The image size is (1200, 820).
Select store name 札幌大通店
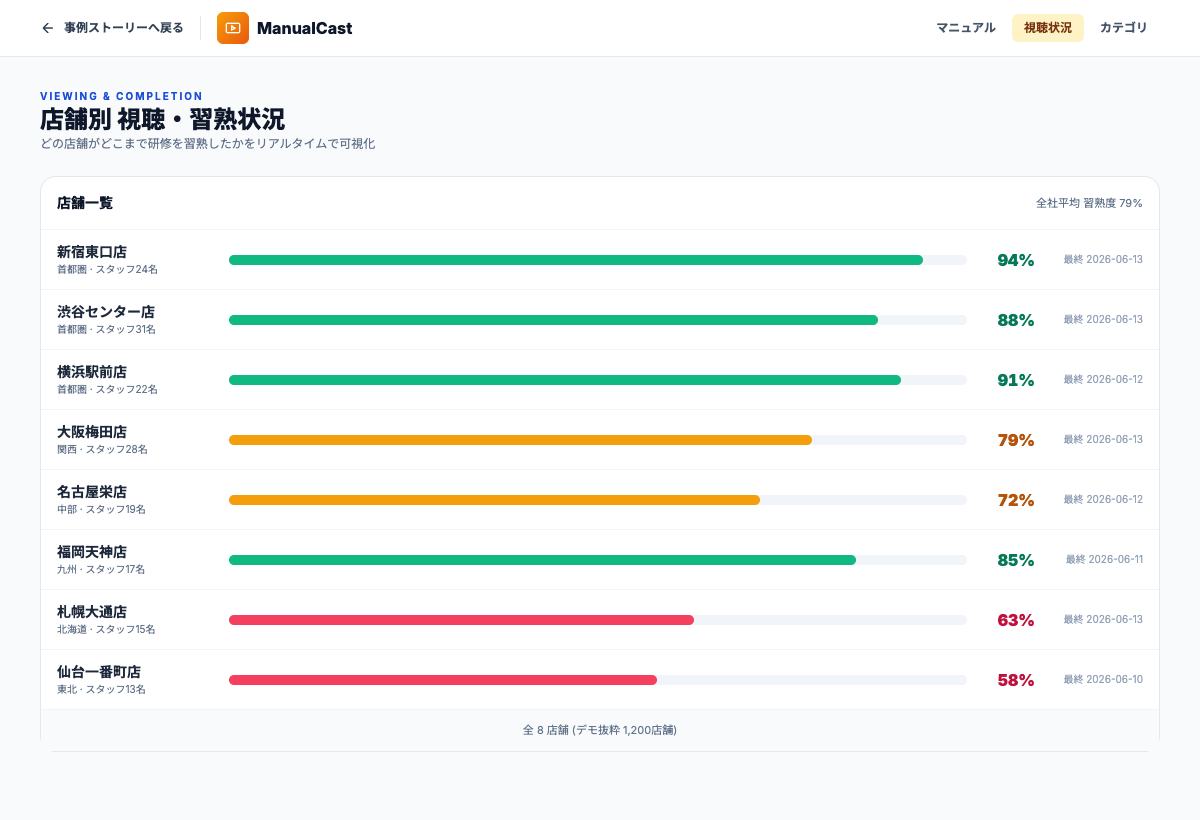92,612
